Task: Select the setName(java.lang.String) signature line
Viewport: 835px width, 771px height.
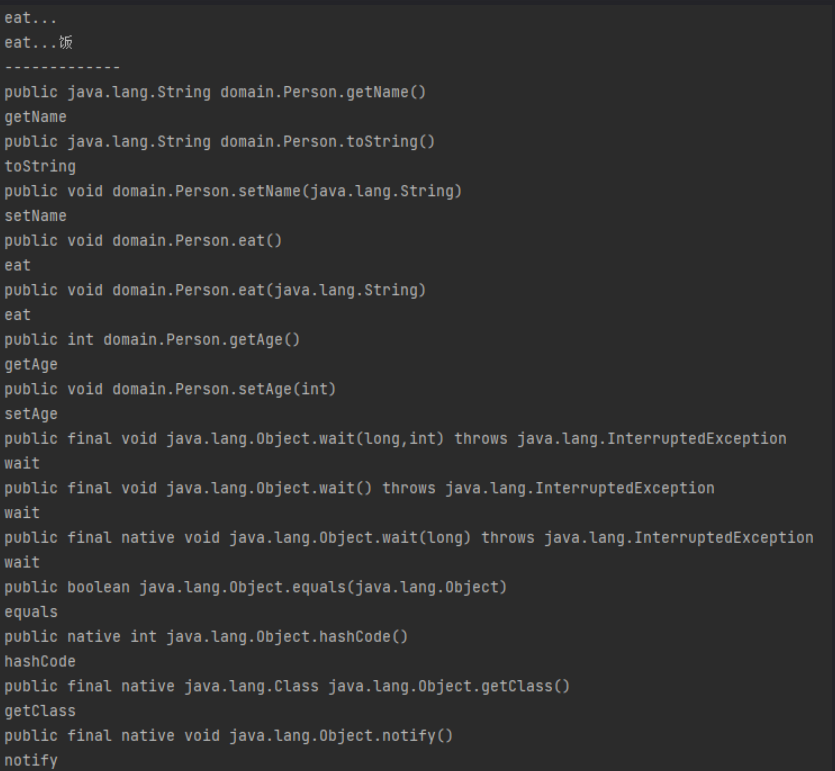Action: tap(233, 191)
